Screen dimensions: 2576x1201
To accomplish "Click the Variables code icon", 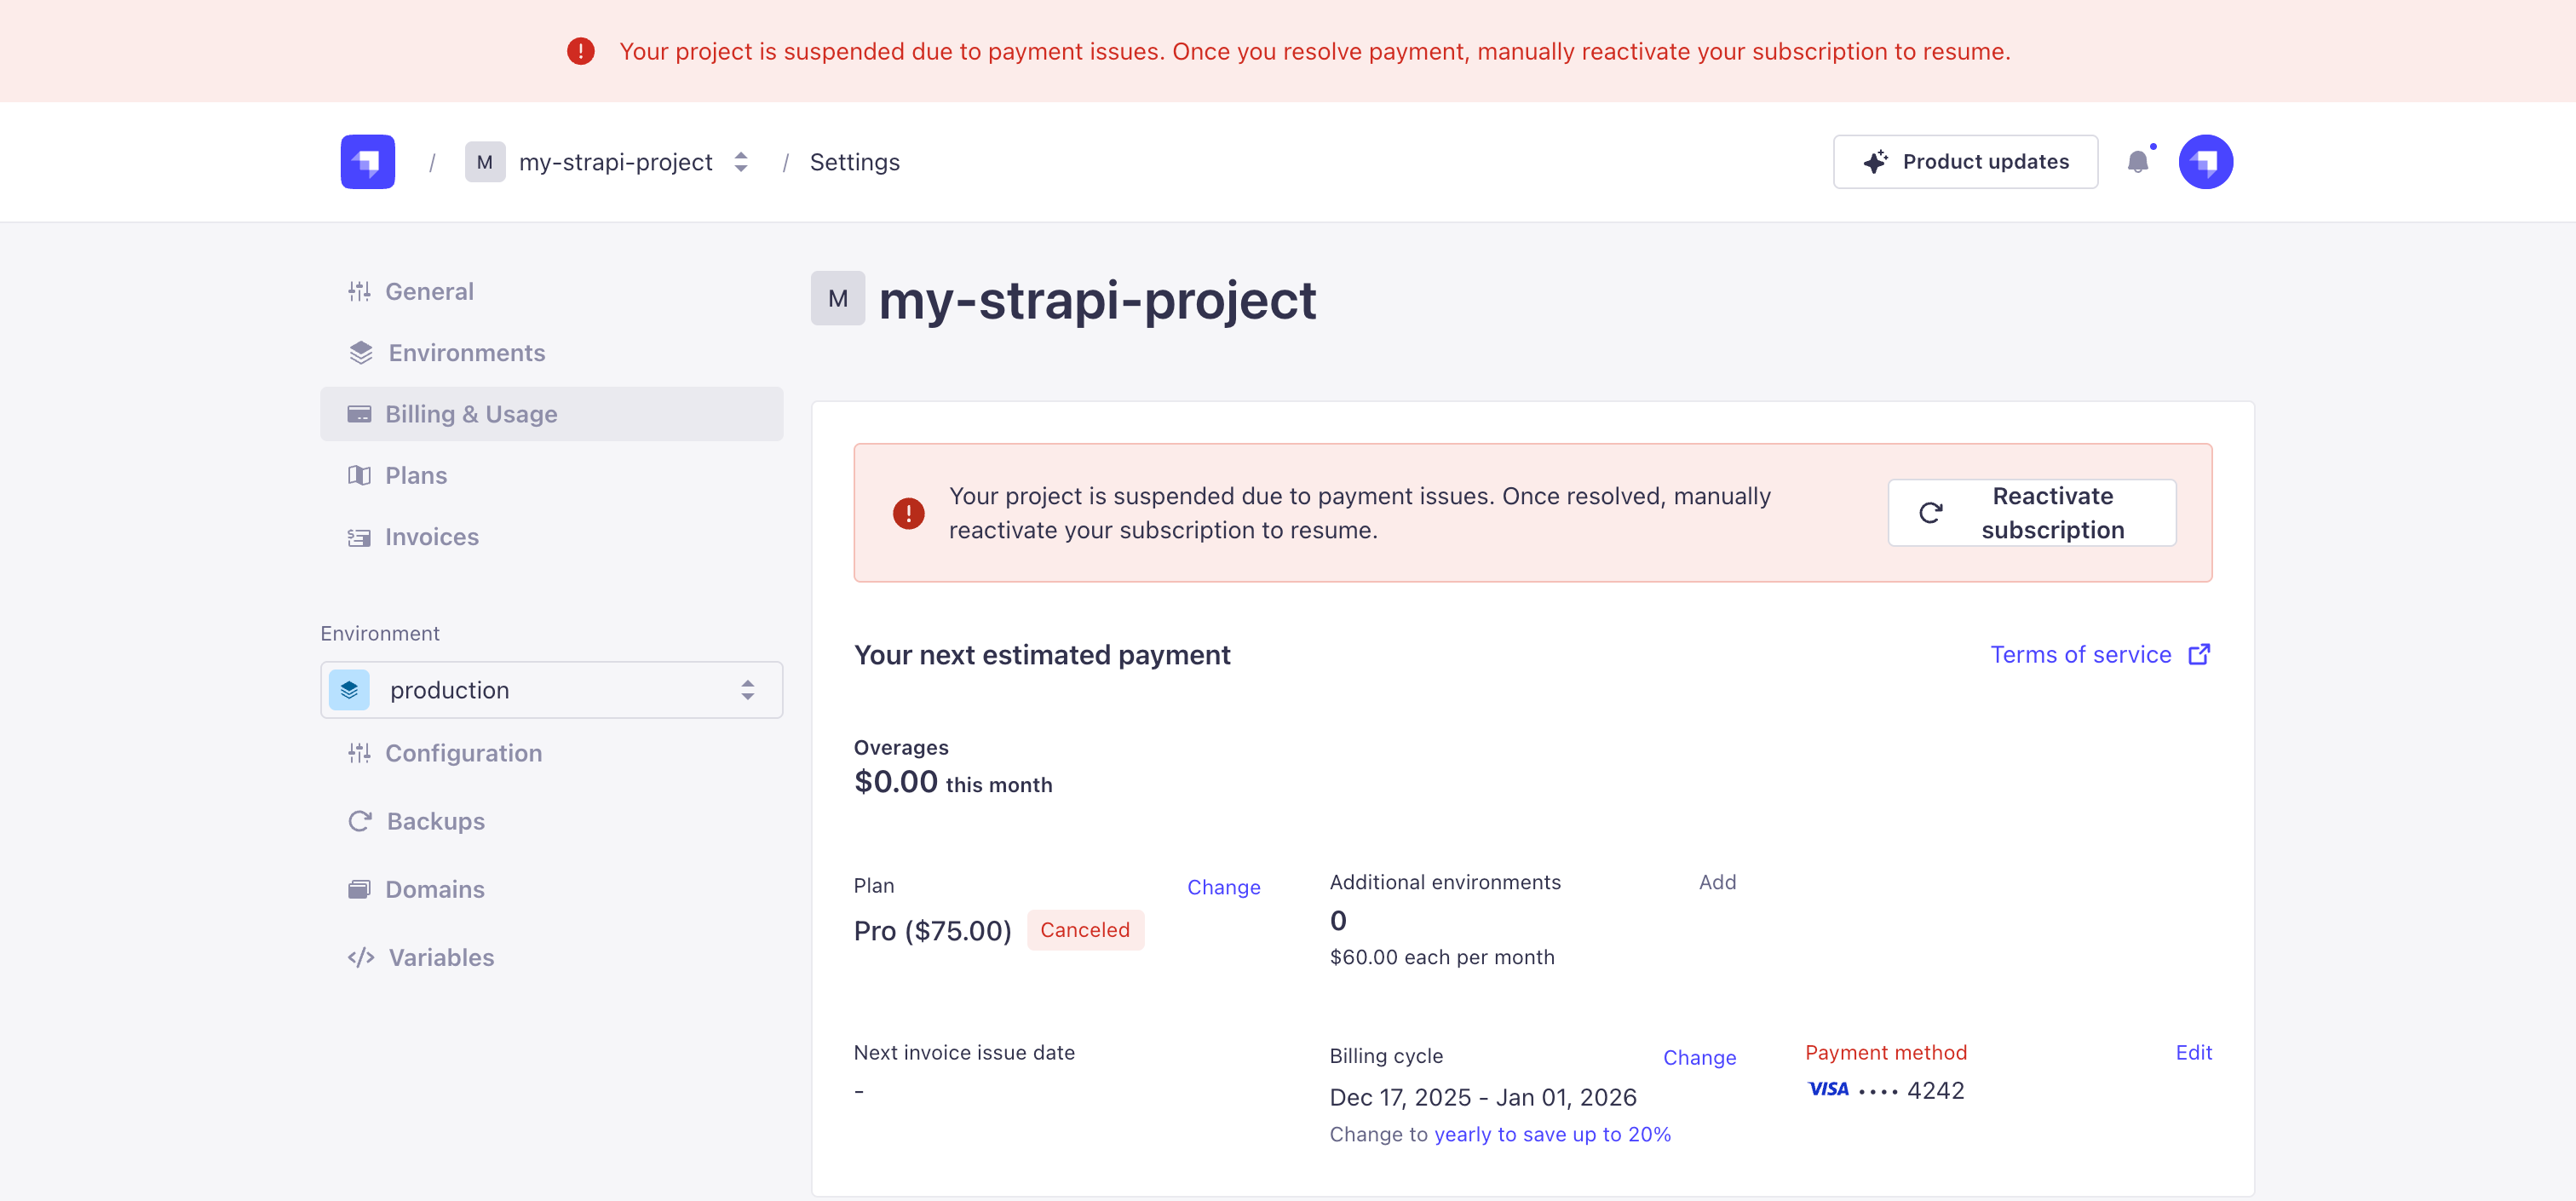I will click(361, 957).
